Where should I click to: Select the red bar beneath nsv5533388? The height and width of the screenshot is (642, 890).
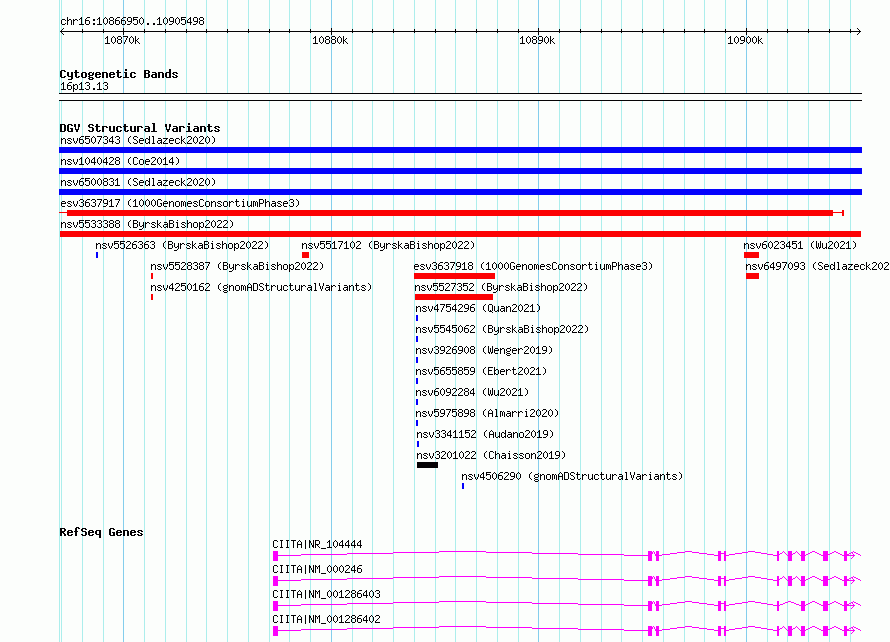[x=460, y=234]
